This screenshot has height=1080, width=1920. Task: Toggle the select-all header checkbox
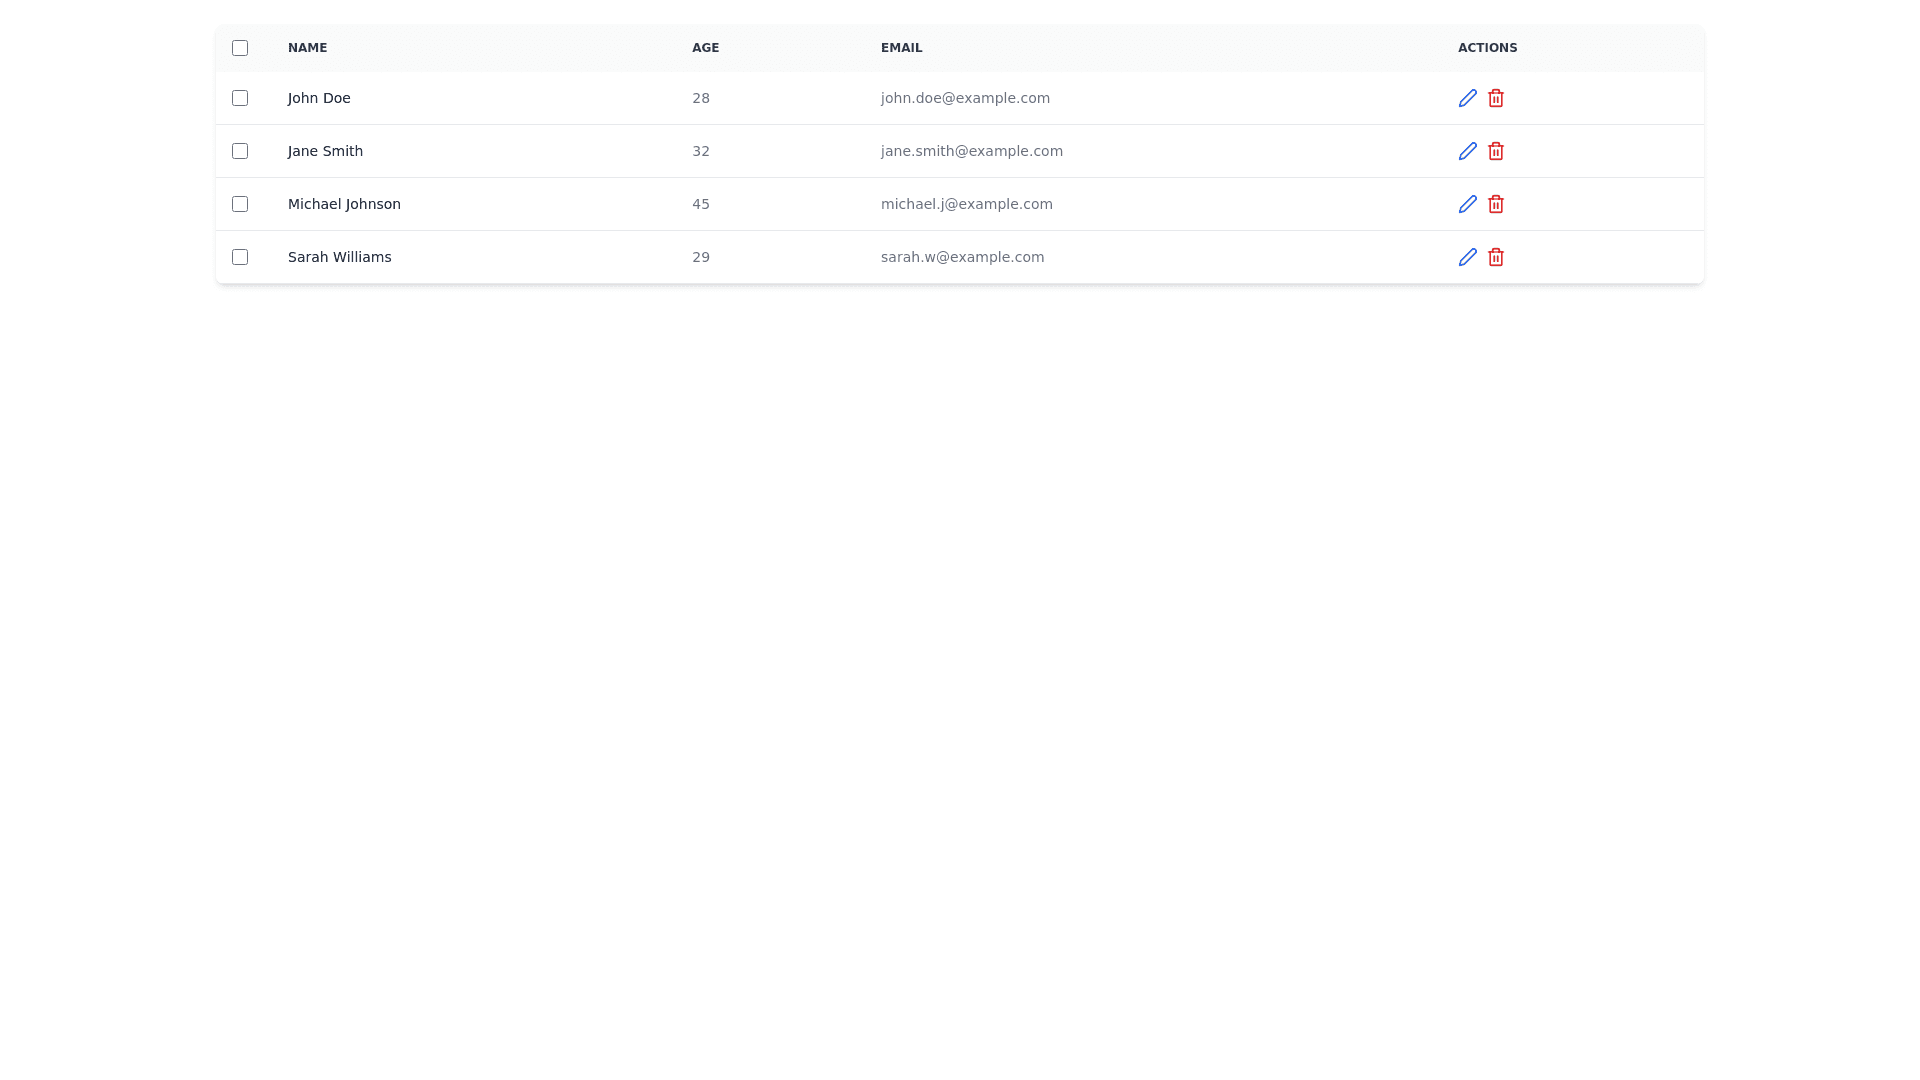coord(240,48)
